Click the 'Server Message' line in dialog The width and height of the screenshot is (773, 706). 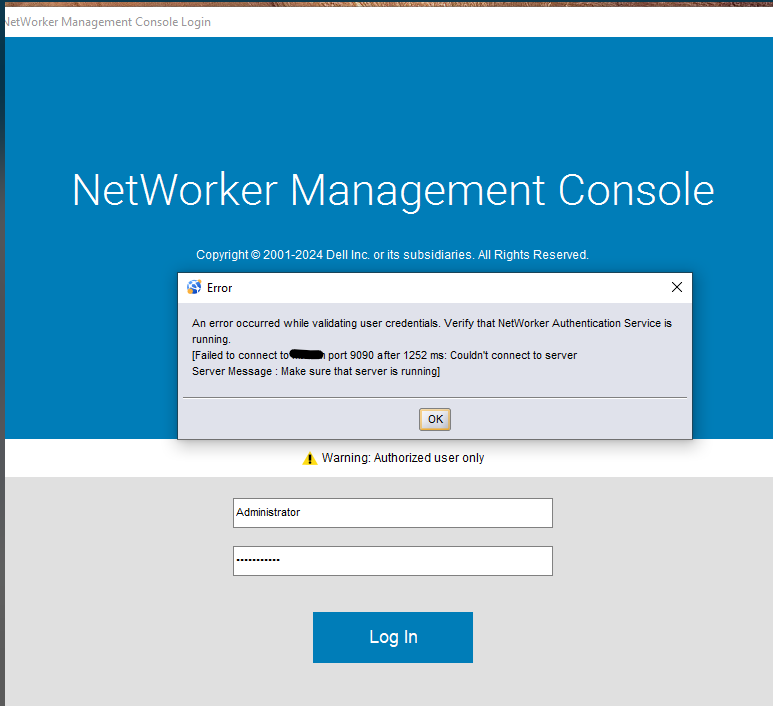pos(316,371)
